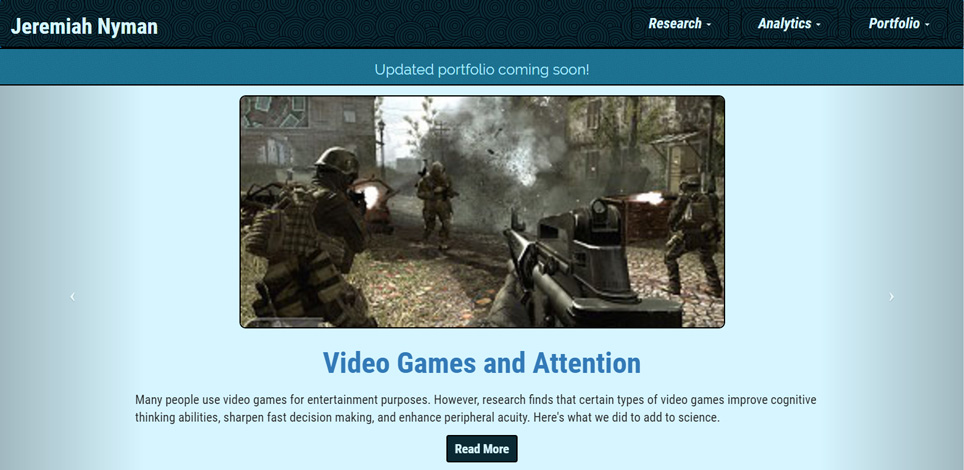Open the Analytics dropdown menu
Viewport: 964px width, 470px height.
789,24
